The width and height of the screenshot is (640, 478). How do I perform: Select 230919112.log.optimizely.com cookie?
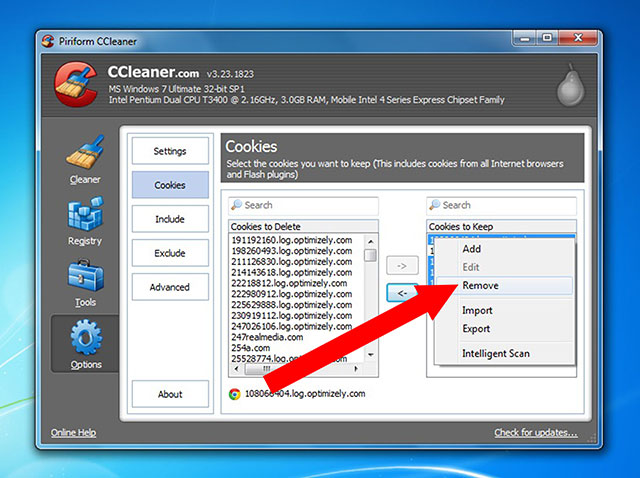pos(292,316)
